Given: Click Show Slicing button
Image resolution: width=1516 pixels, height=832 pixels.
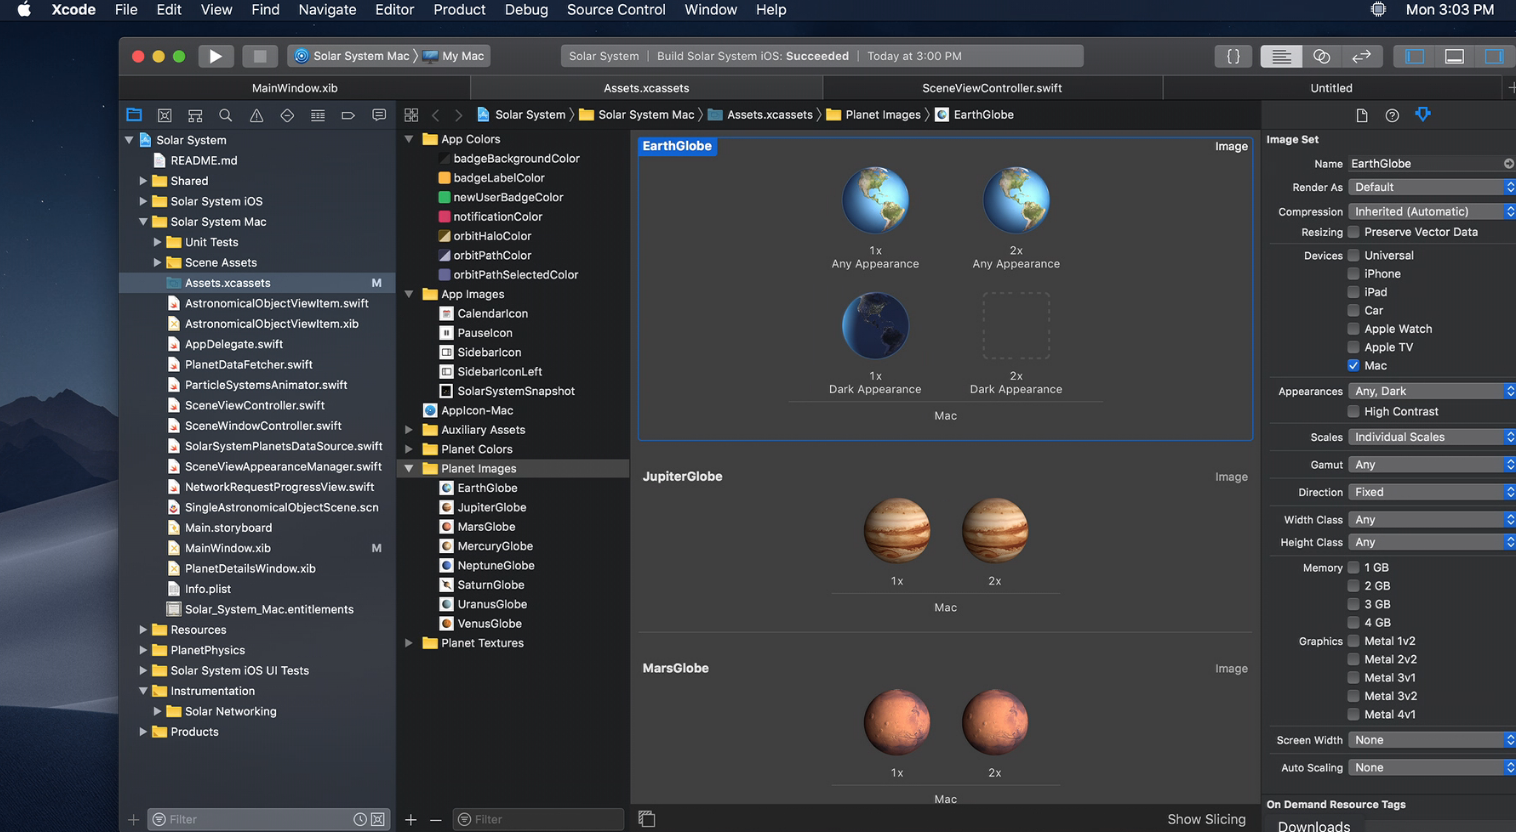Looking at the screenshot, I should click(x=1206, y=819).
